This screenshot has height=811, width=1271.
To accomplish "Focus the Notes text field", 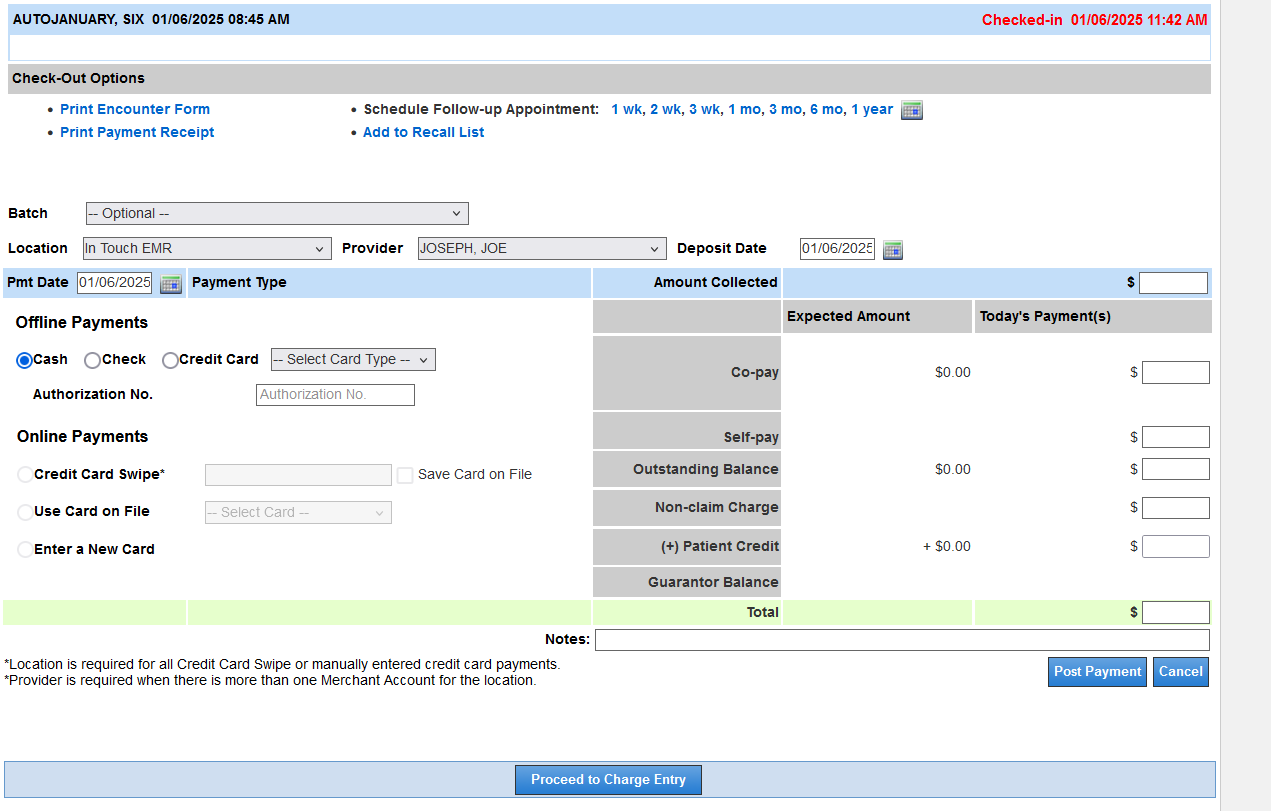I will click(x=901, y=640).
